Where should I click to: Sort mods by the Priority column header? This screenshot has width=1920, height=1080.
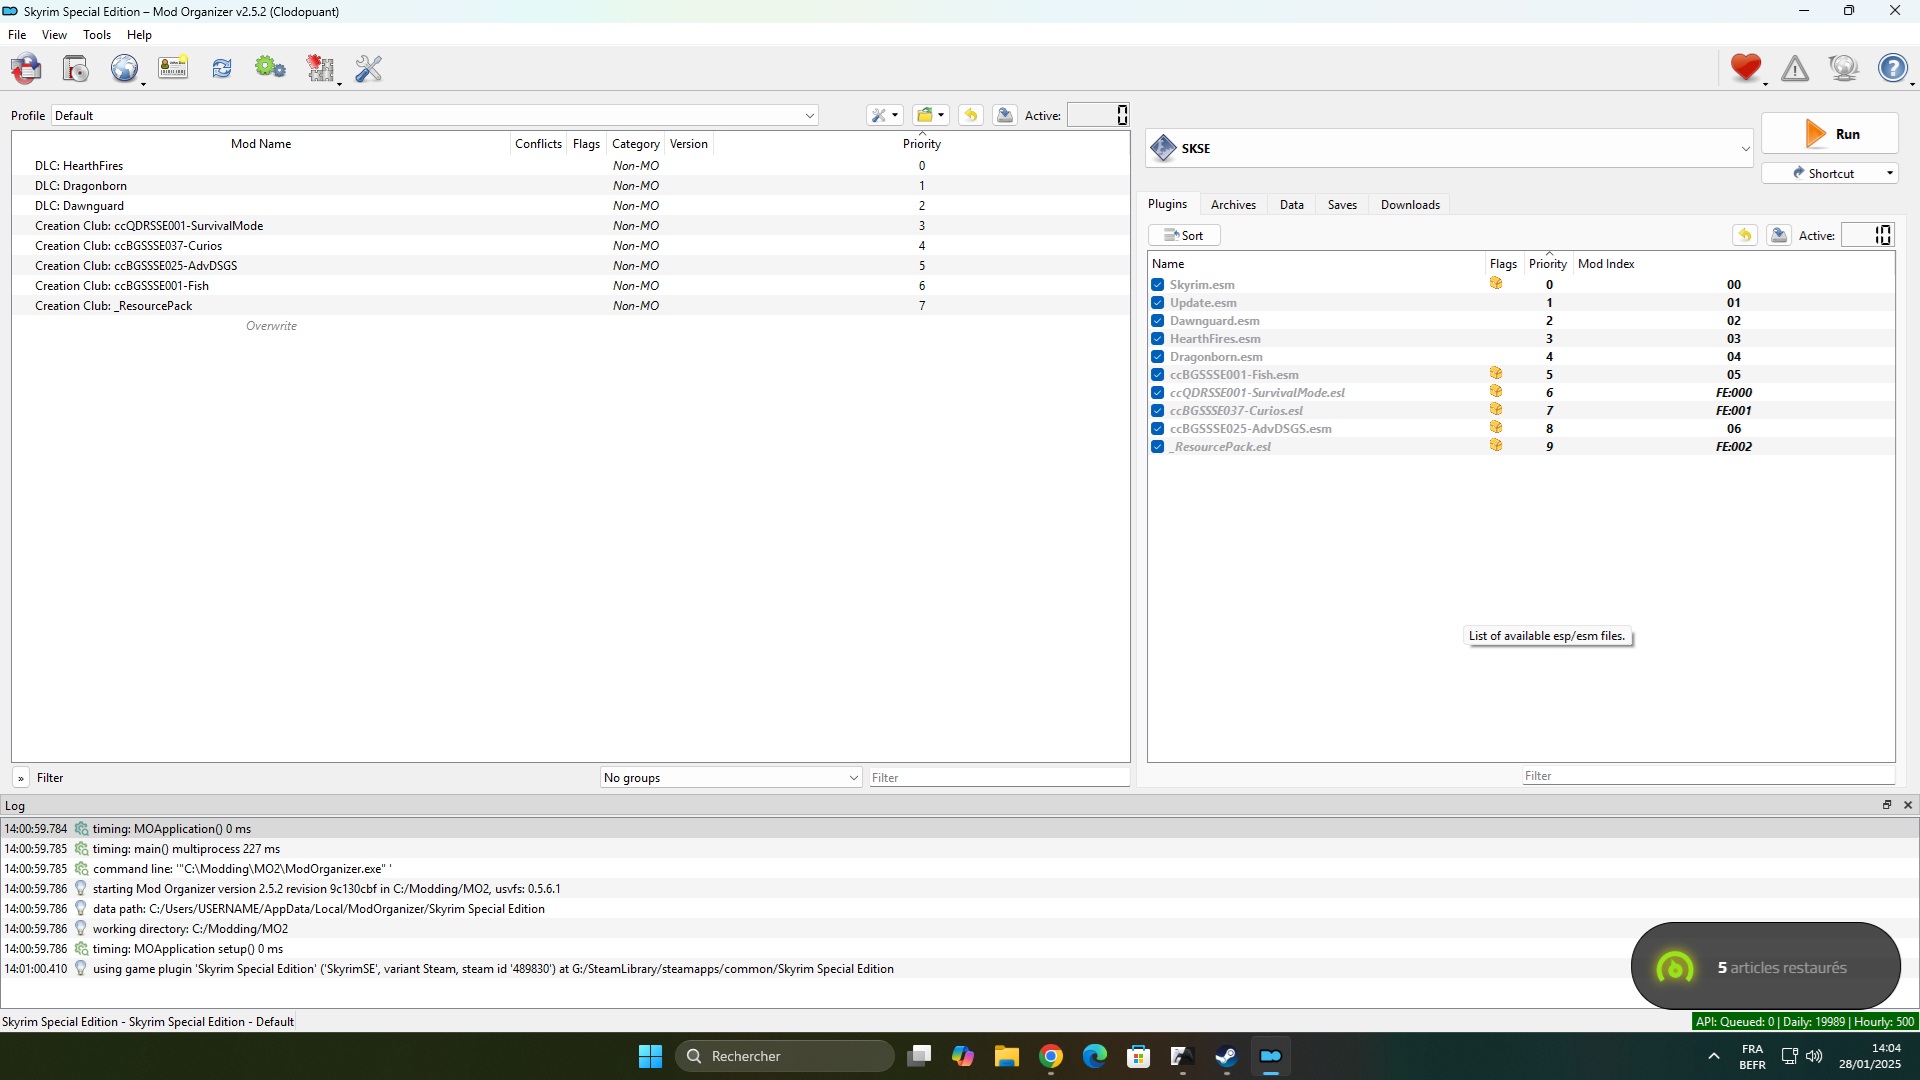click(x=921, y=143)
